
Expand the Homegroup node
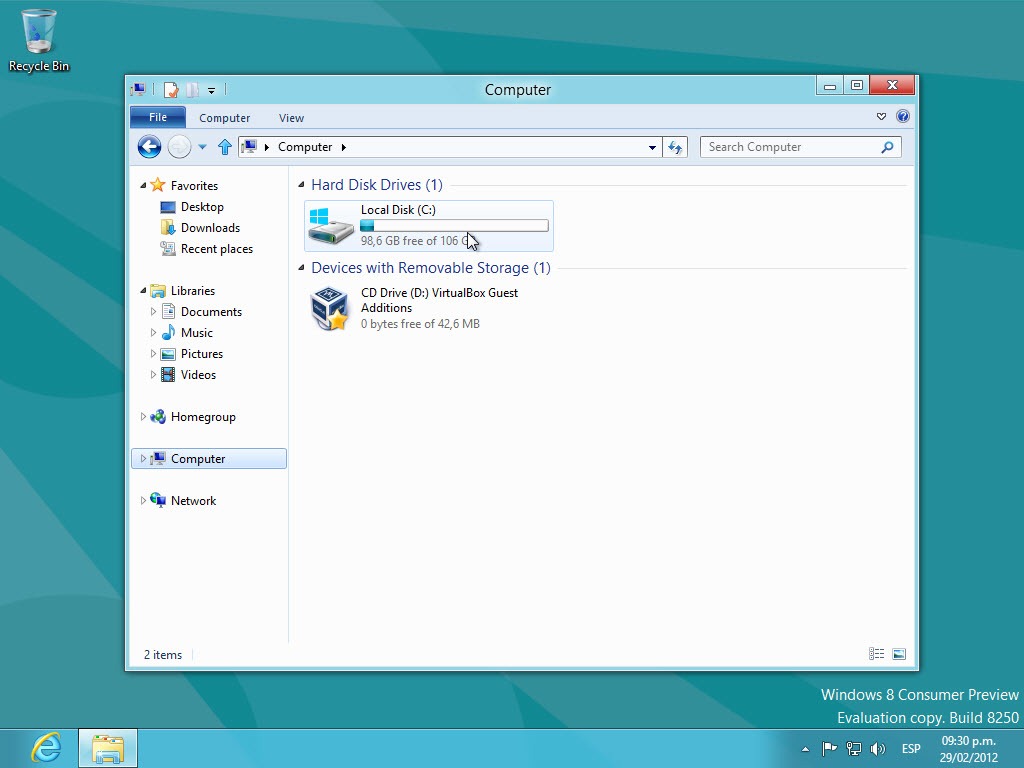(143, 417)
